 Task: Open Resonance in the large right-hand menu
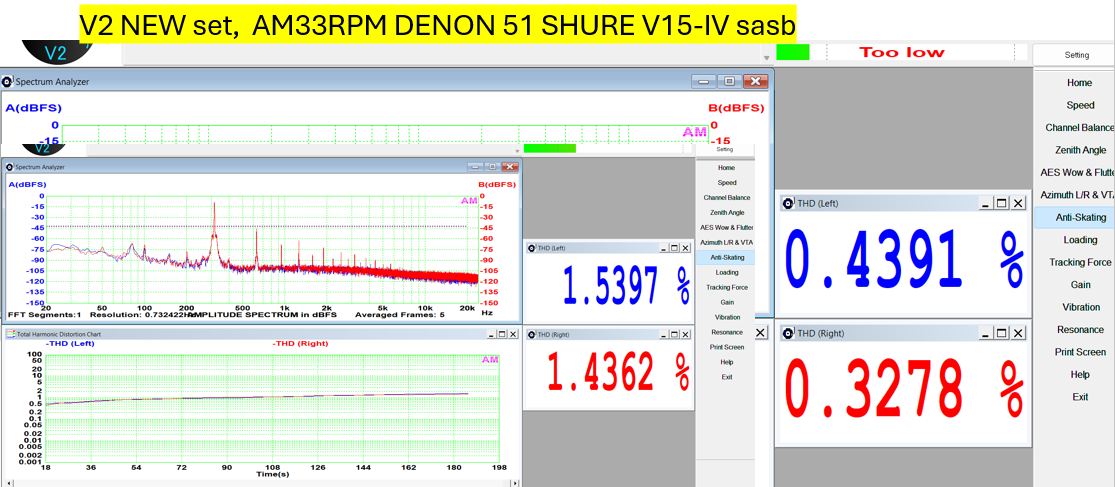[1079, 330]
